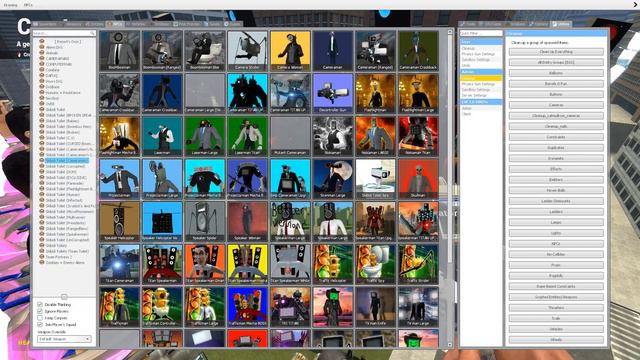Image resolution: width=640 pixels, height=360 pixels.
Task: Spawn the Flashlightman NPC icon
Action: (x=376, y=93)
